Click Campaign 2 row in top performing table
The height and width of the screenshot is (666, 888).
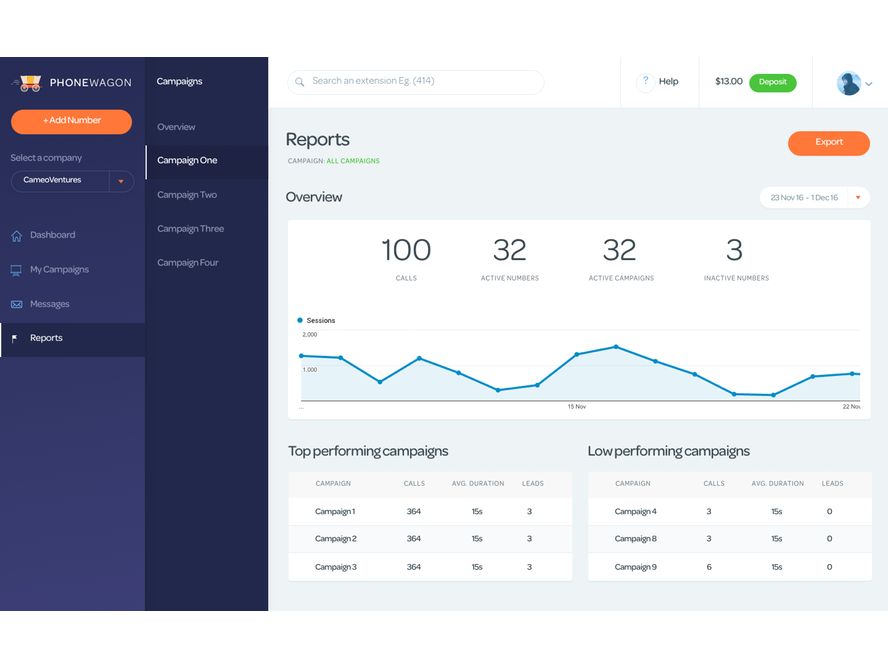point(430,539)
